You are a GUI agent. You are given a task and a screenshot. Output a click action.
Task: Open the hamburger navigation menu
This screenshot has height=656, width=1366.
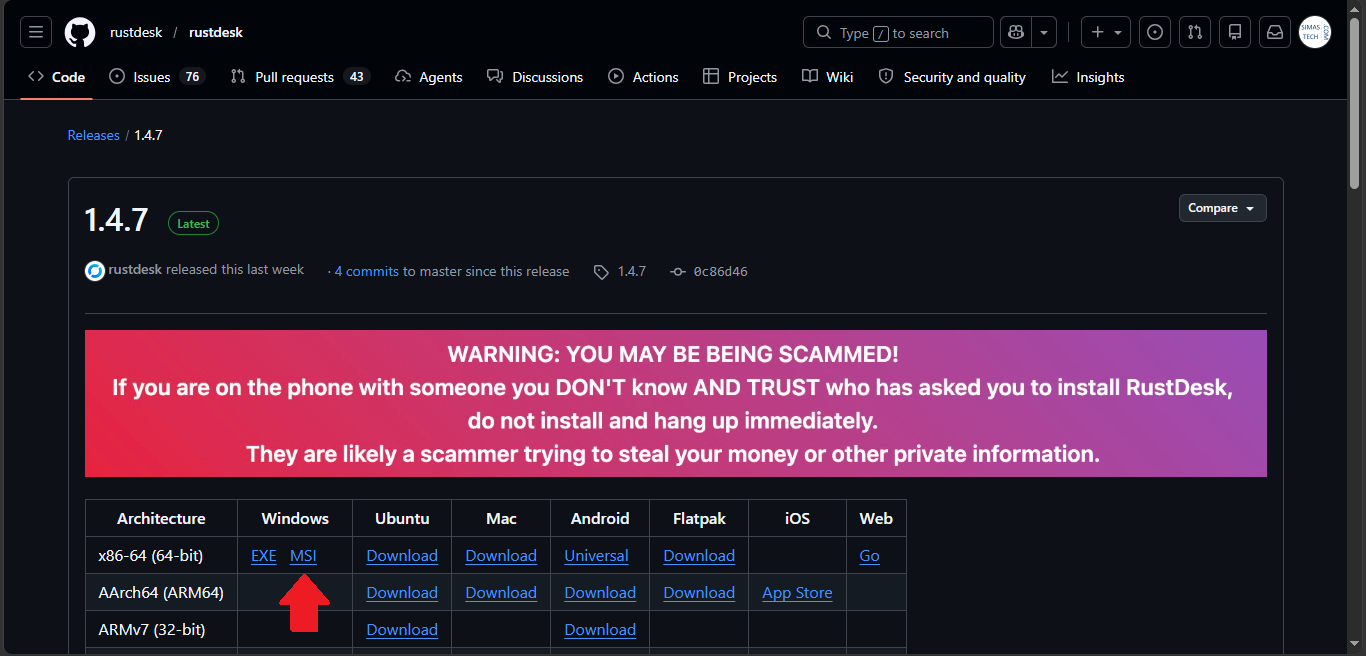[36, 33]
